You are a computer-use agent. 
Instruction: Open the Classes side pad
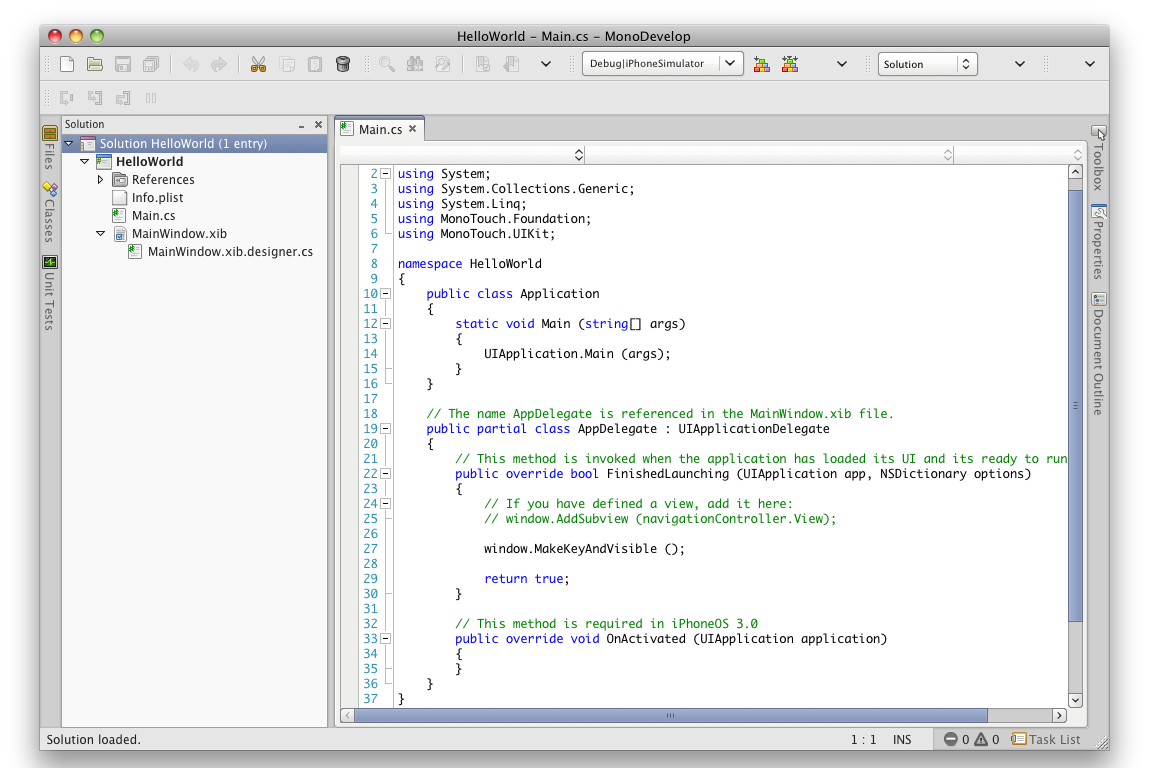pos(49,212)
